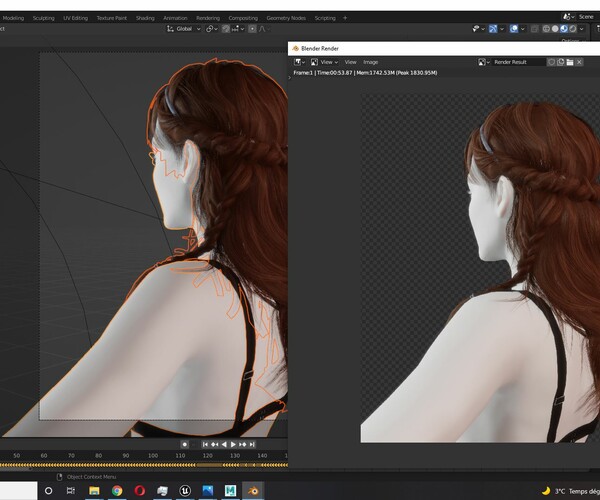This screenshot has width=600, height=500.
Task: Toggle fake user shield for Render Result
Action: (x=551, y=62)
